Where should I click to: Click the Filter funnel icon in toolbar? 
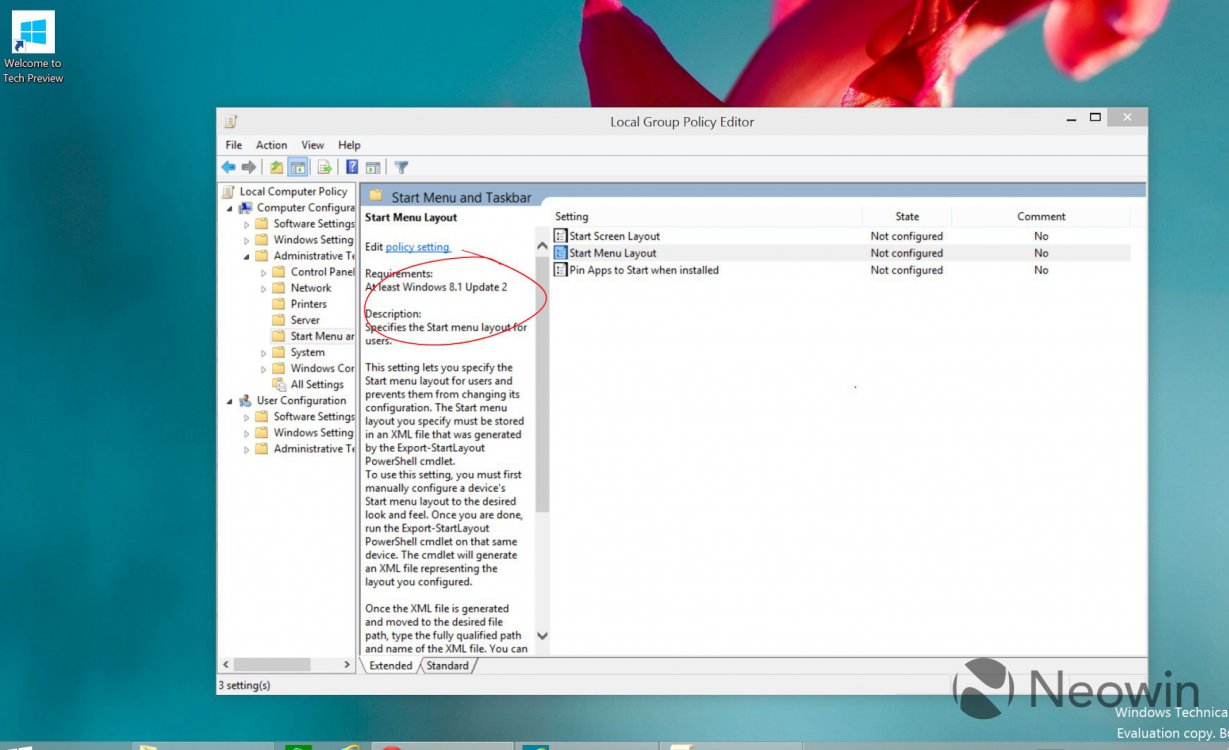pyautogui.click(x=401, y=168)
